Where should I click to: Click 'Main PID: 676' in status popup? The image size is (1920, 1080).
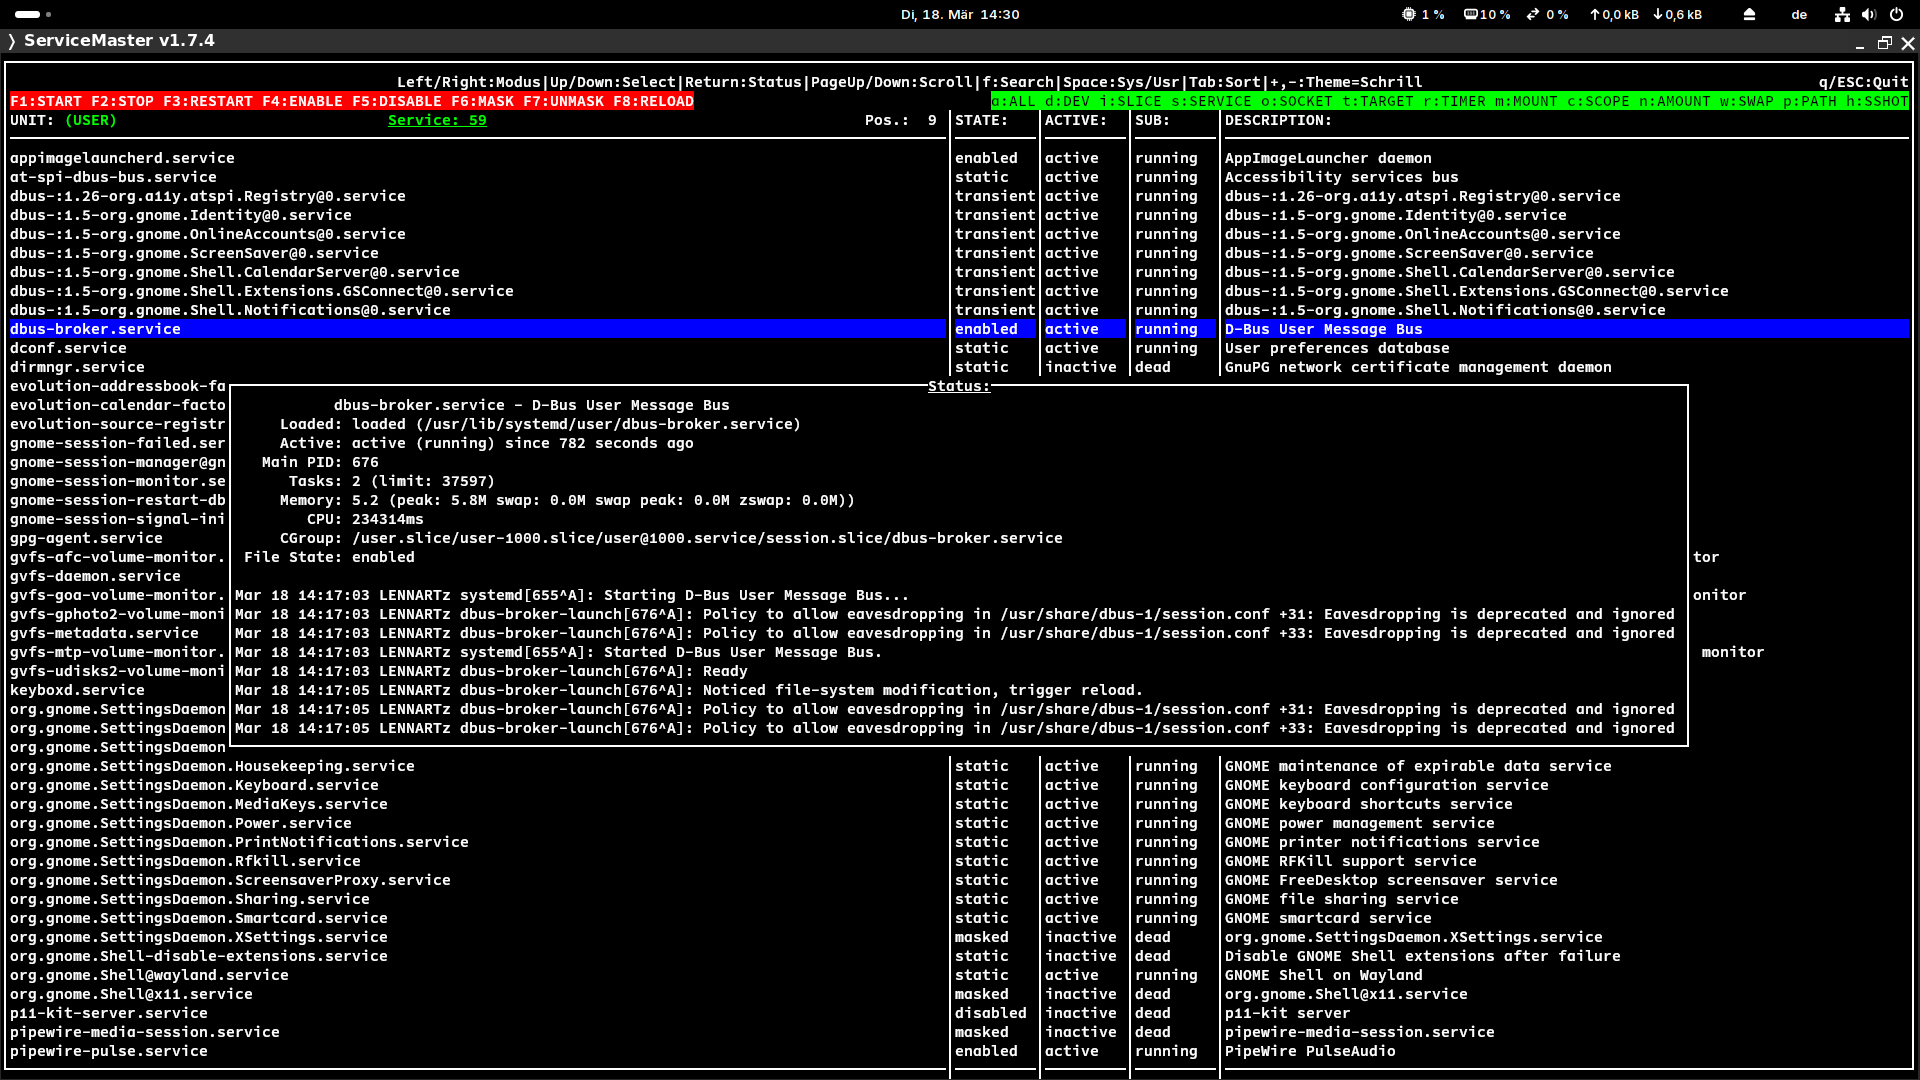(320, 462)
